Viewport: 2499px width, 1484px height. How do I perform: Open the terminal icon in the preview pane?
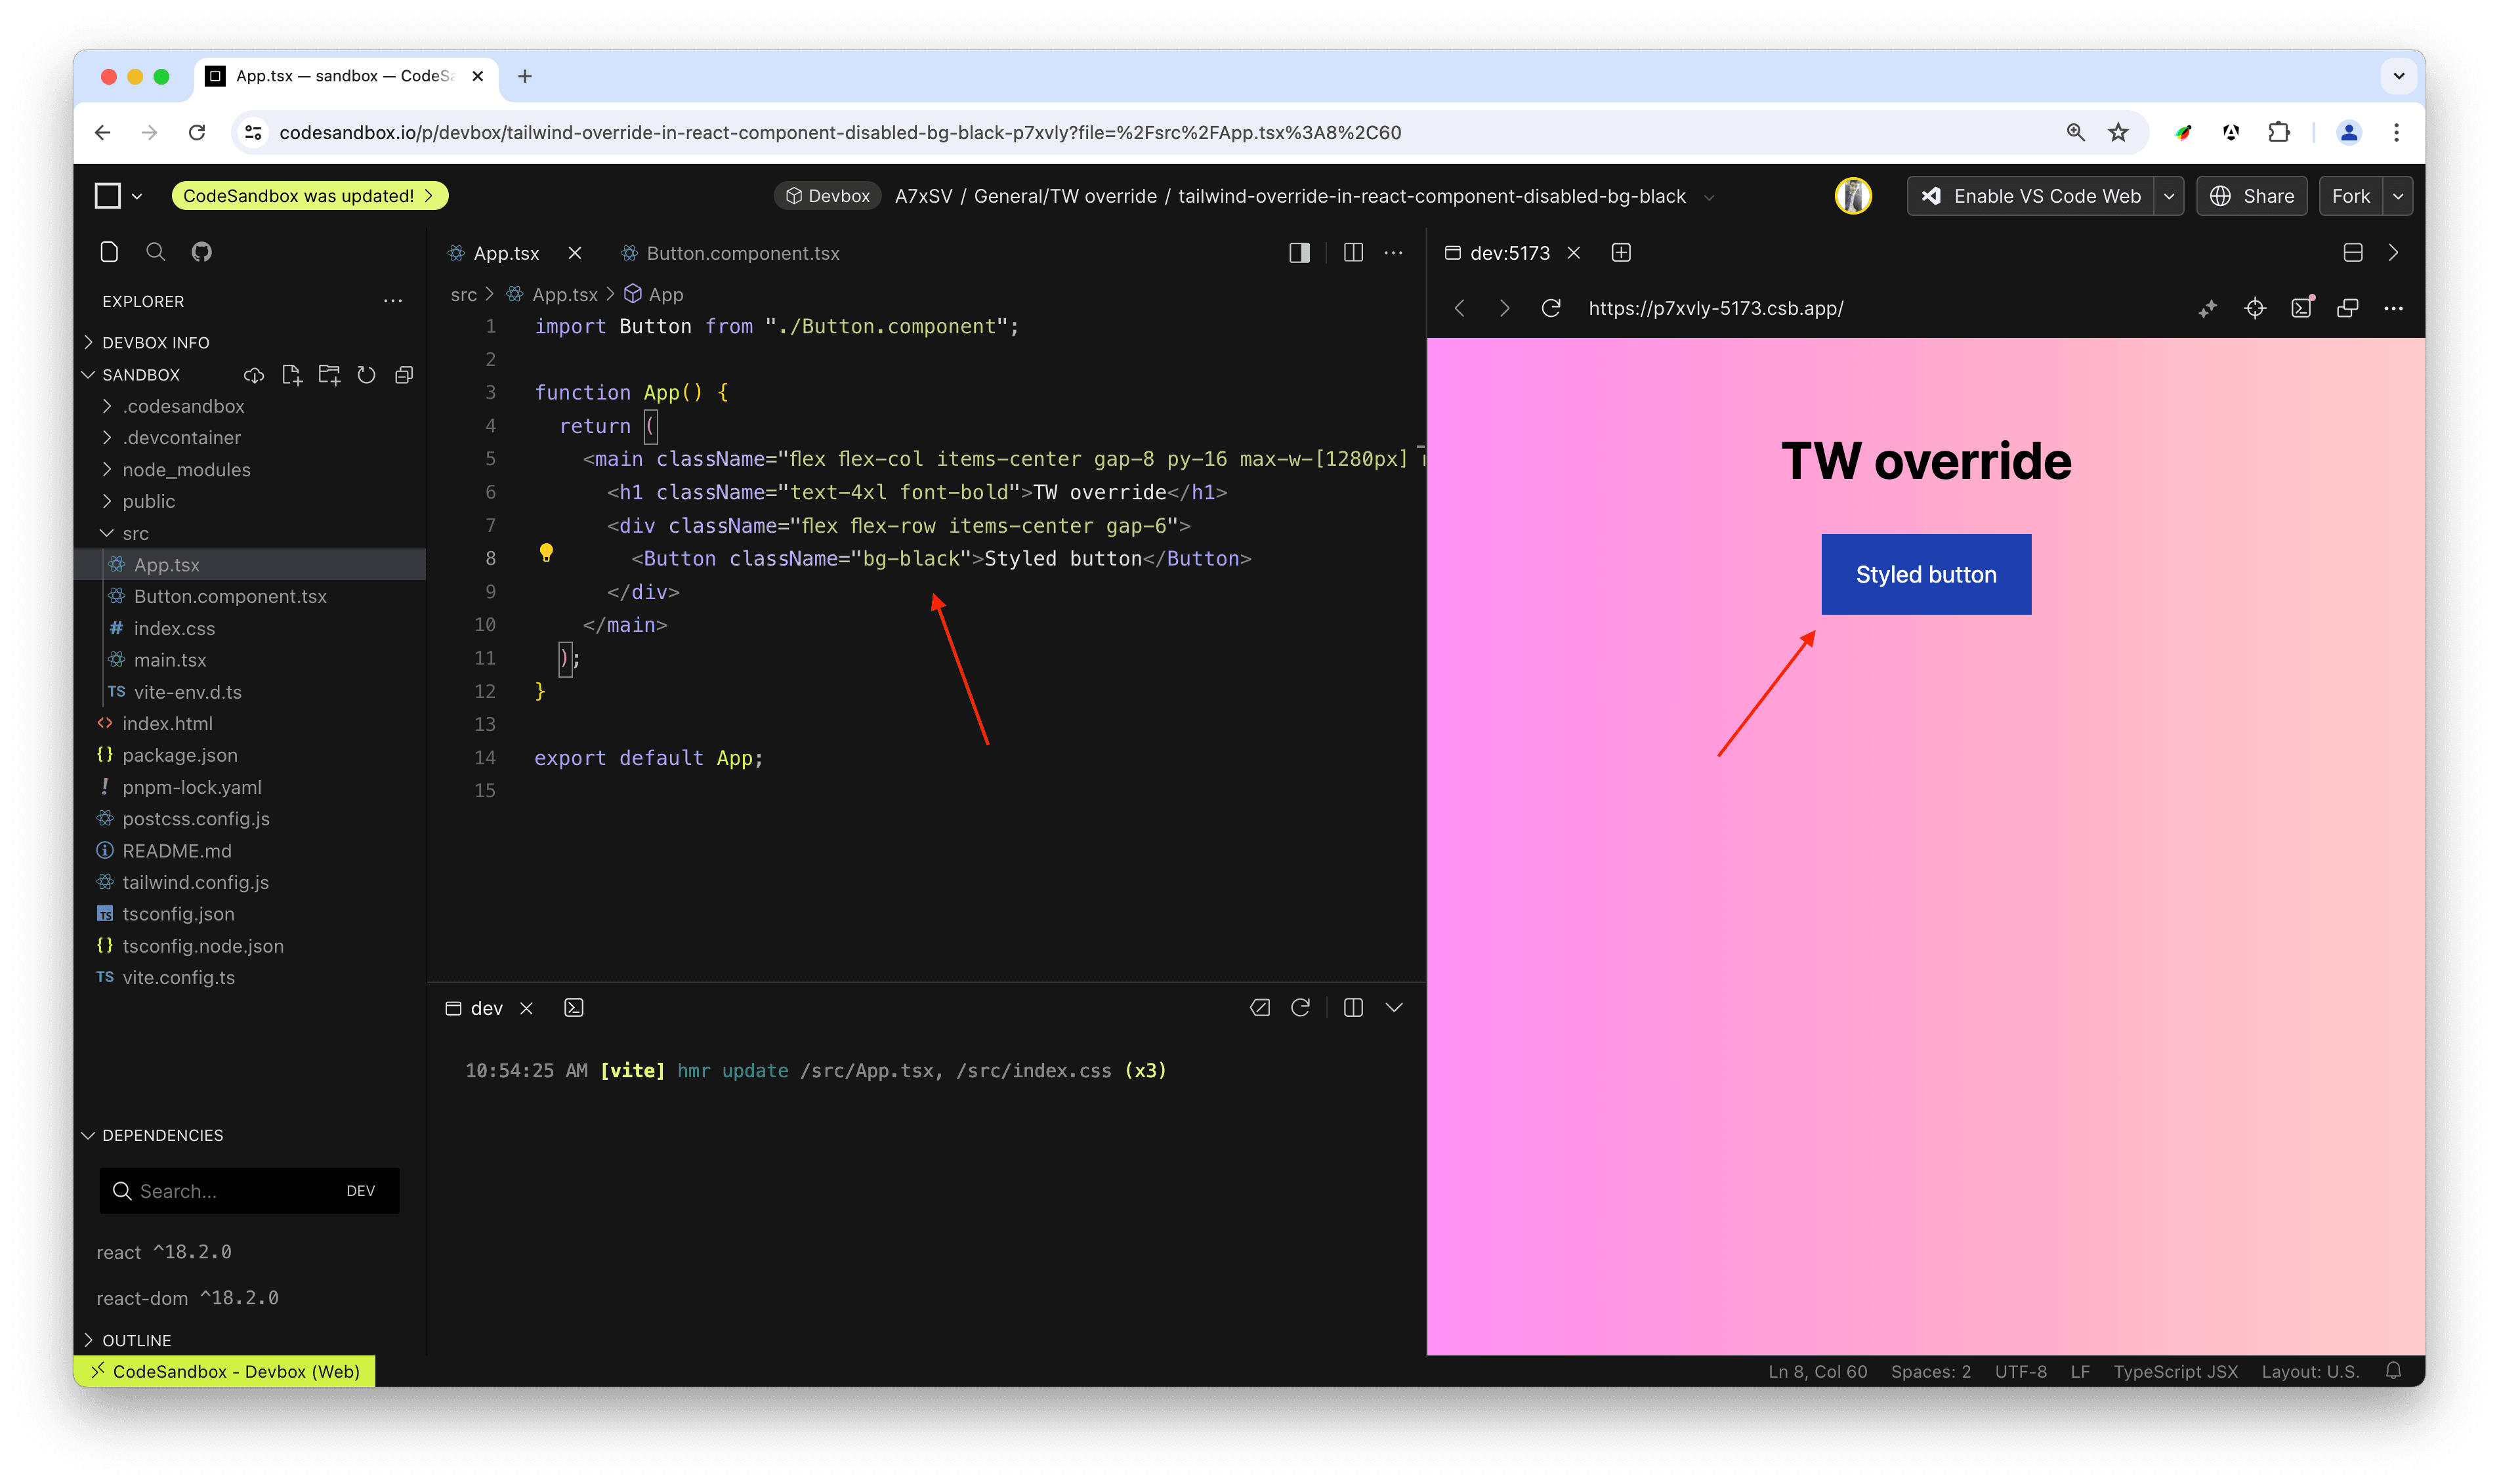coord(2302,309)
